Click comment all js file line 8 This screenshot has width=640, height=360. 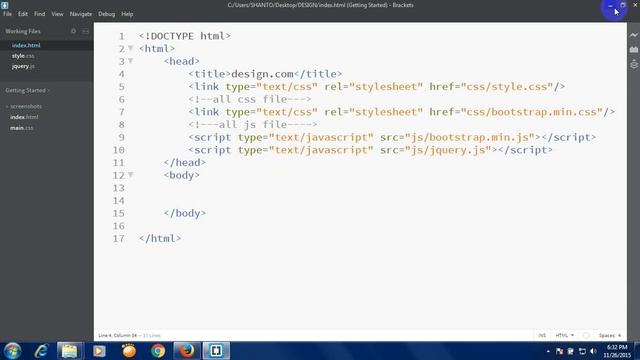coord(253,124)
